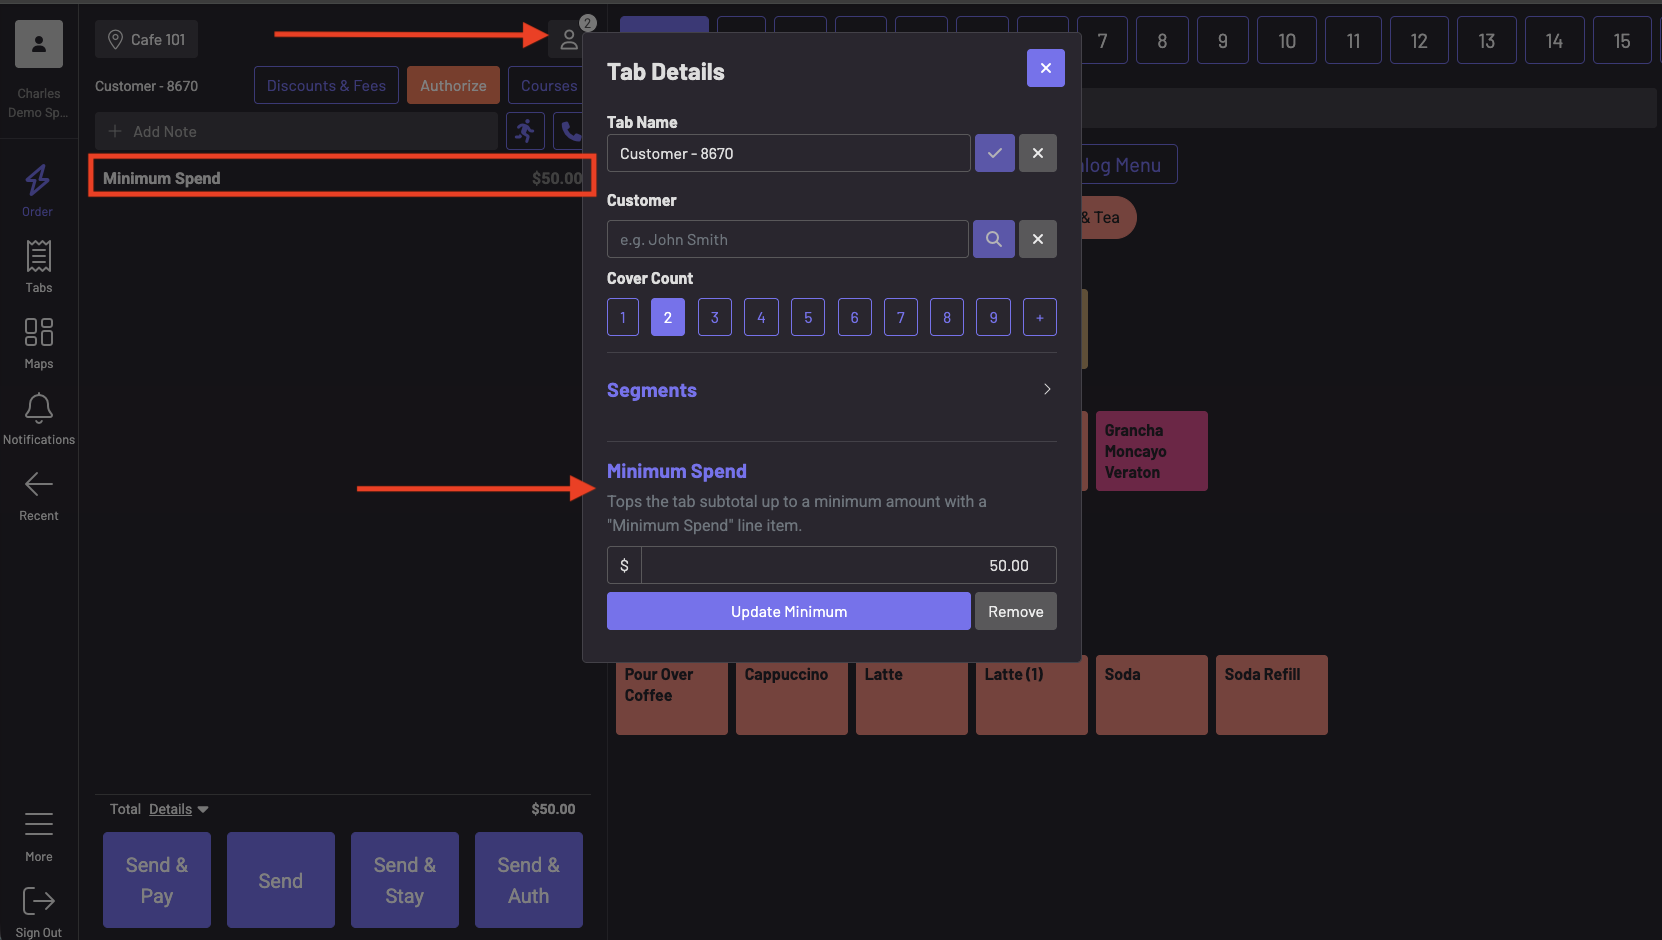Select seat tab 15
Image resolution: width=1662 pixels, height=940 pixels.
pos(1622,40)
